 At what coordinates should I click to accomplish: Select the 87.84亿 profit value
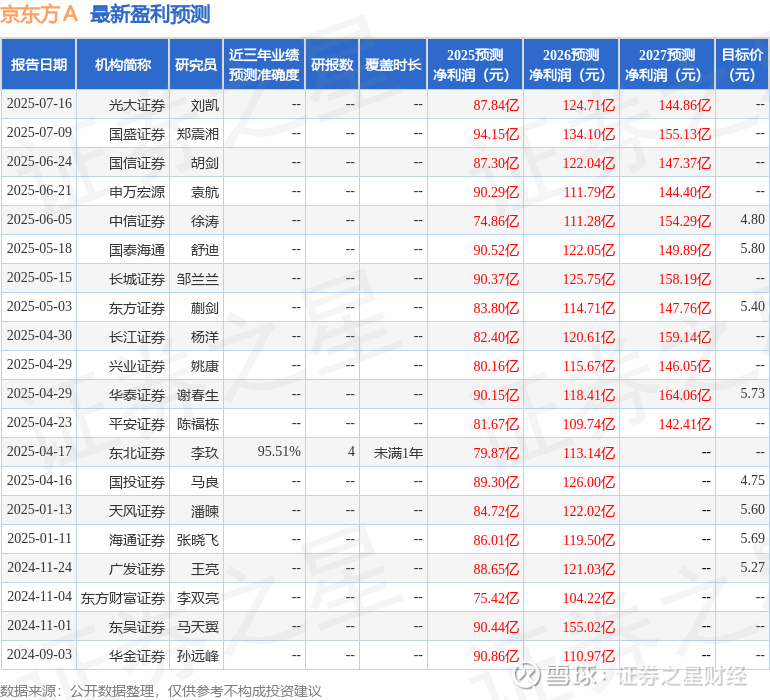496,105
